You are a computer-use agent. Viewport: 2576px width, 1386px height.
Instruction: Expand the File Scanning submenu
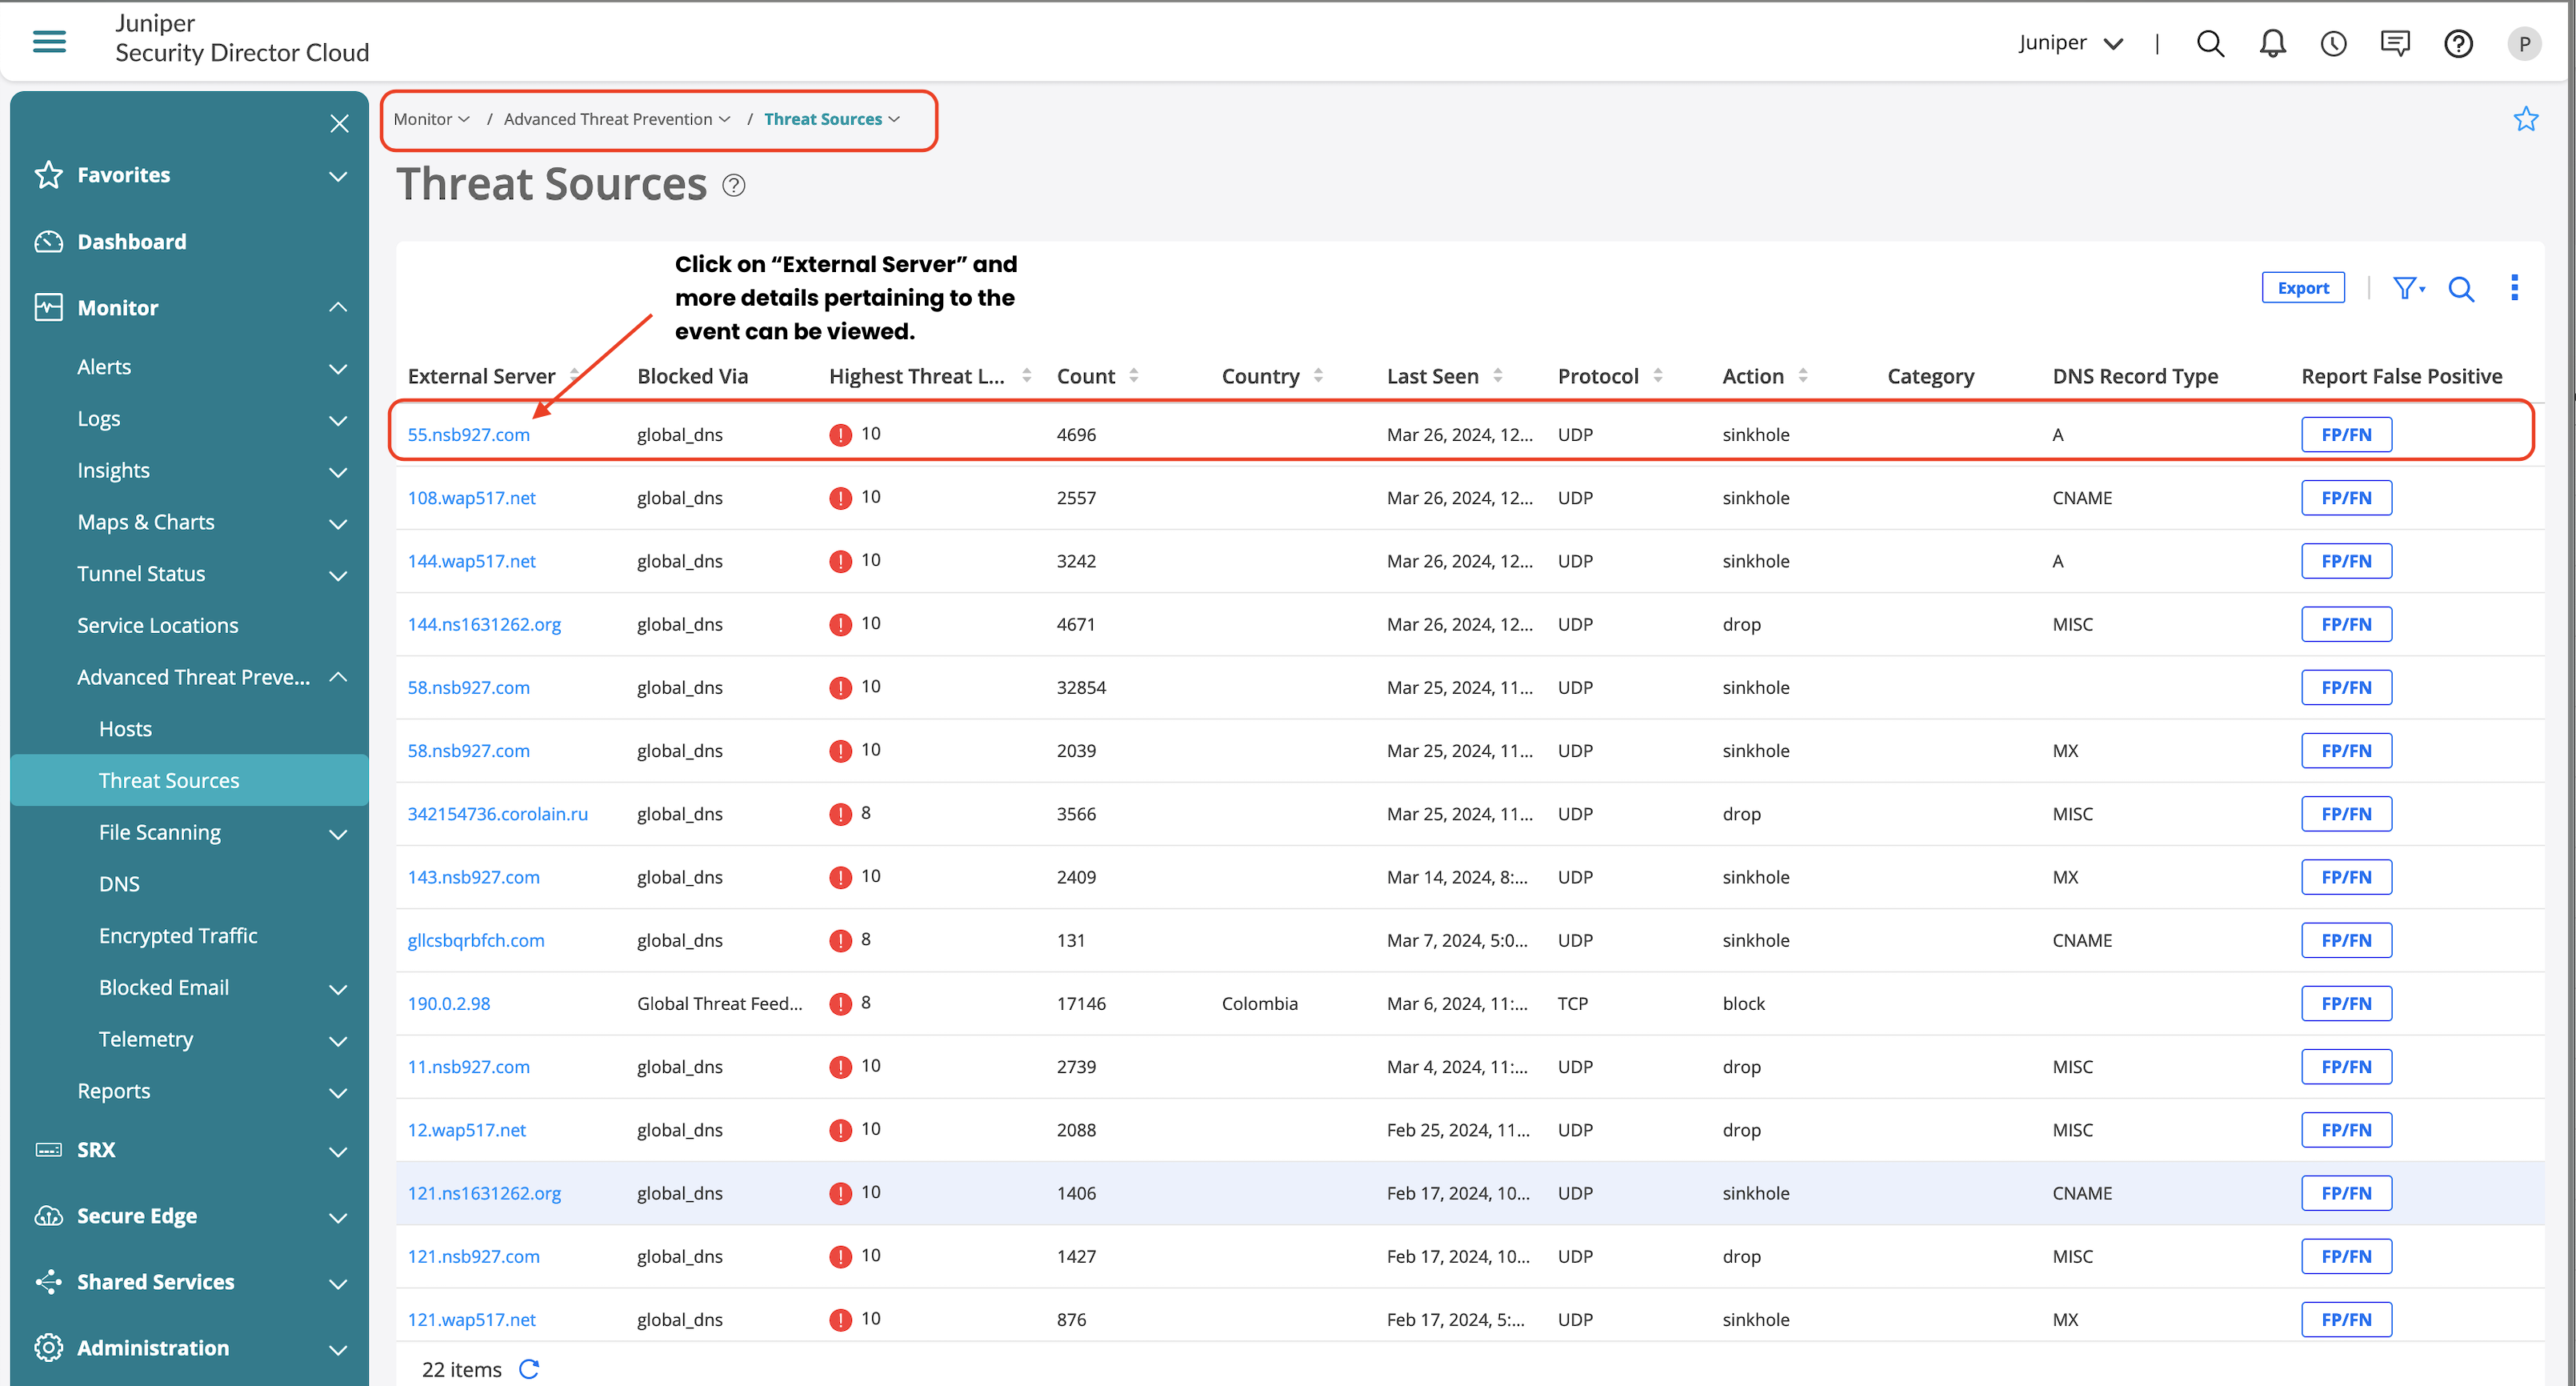point(338,833)
